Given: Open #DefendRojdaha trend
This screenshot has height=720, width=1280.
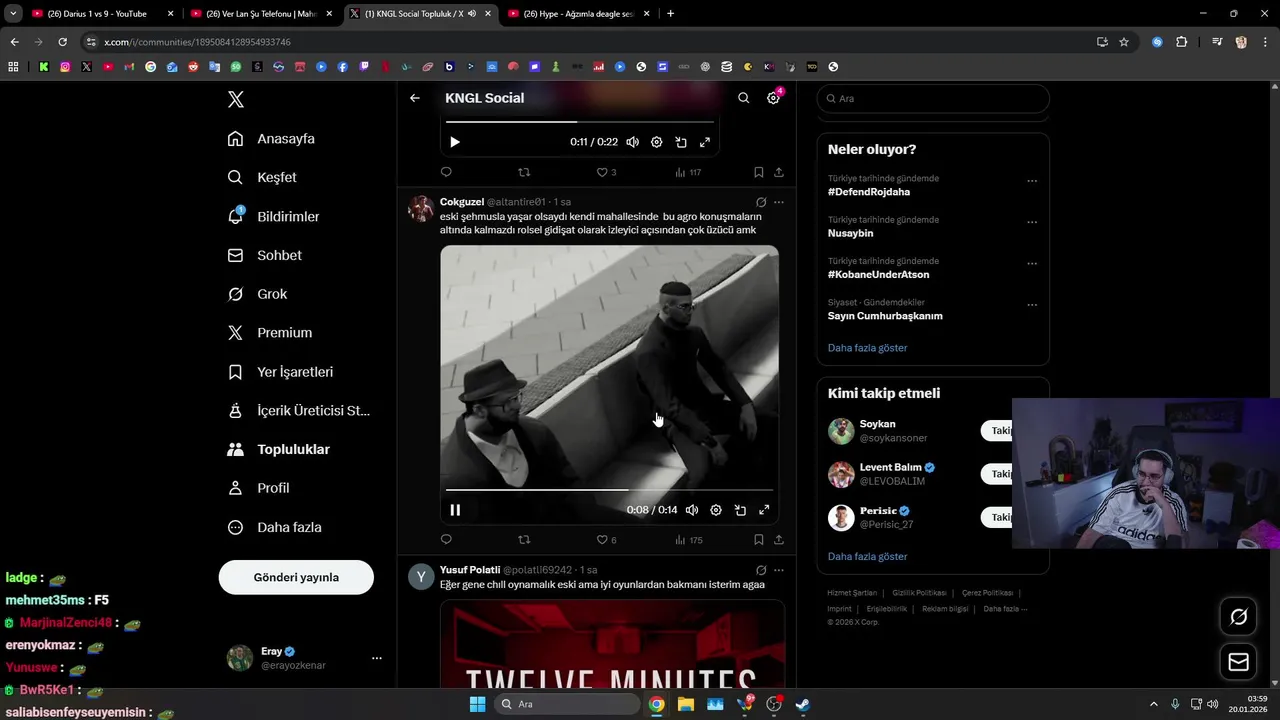Looking at the screenshot, I should [x=869, y=192].
